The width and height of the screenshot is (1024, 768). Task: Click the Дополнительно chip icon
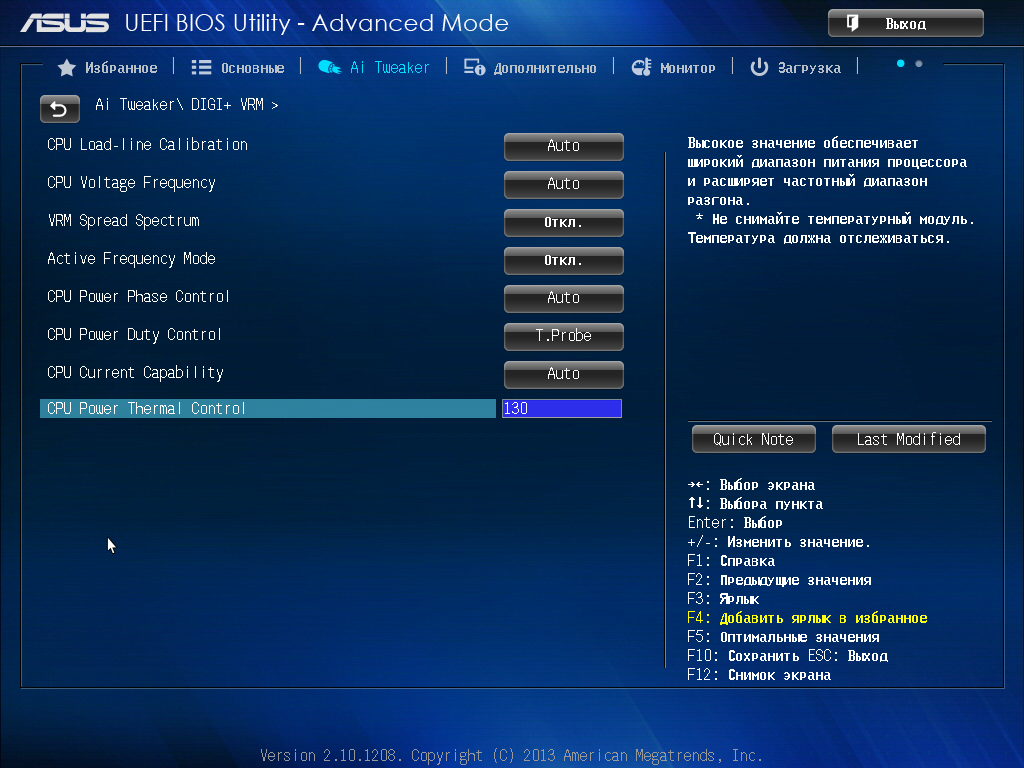pyautogui.click(x=474, y=67)
